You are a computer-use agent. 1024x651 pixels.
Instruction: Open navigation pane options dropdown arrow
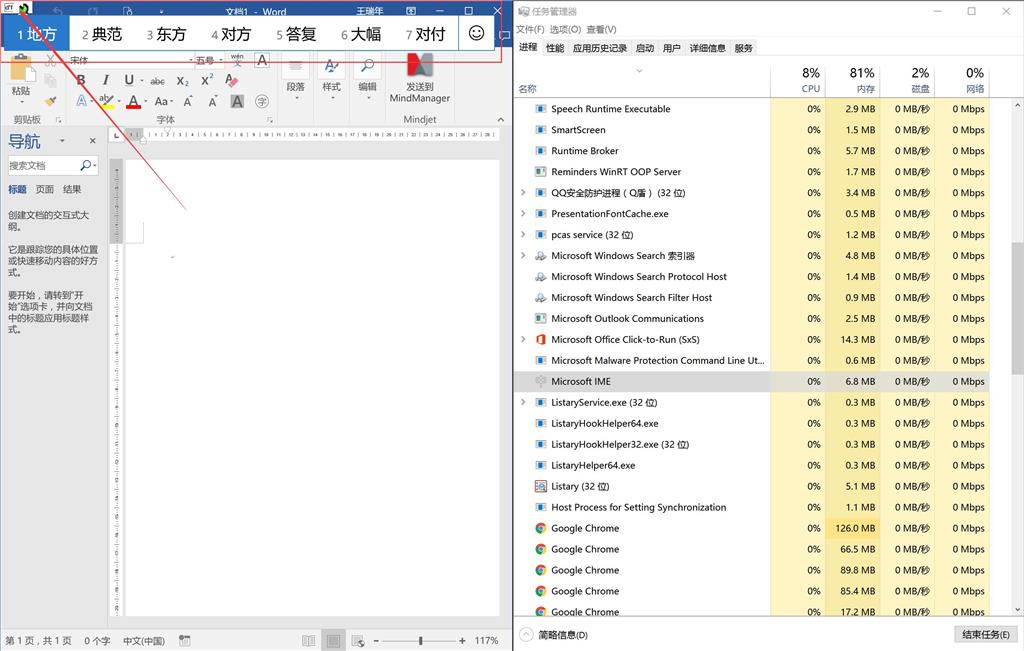point(62,140)
